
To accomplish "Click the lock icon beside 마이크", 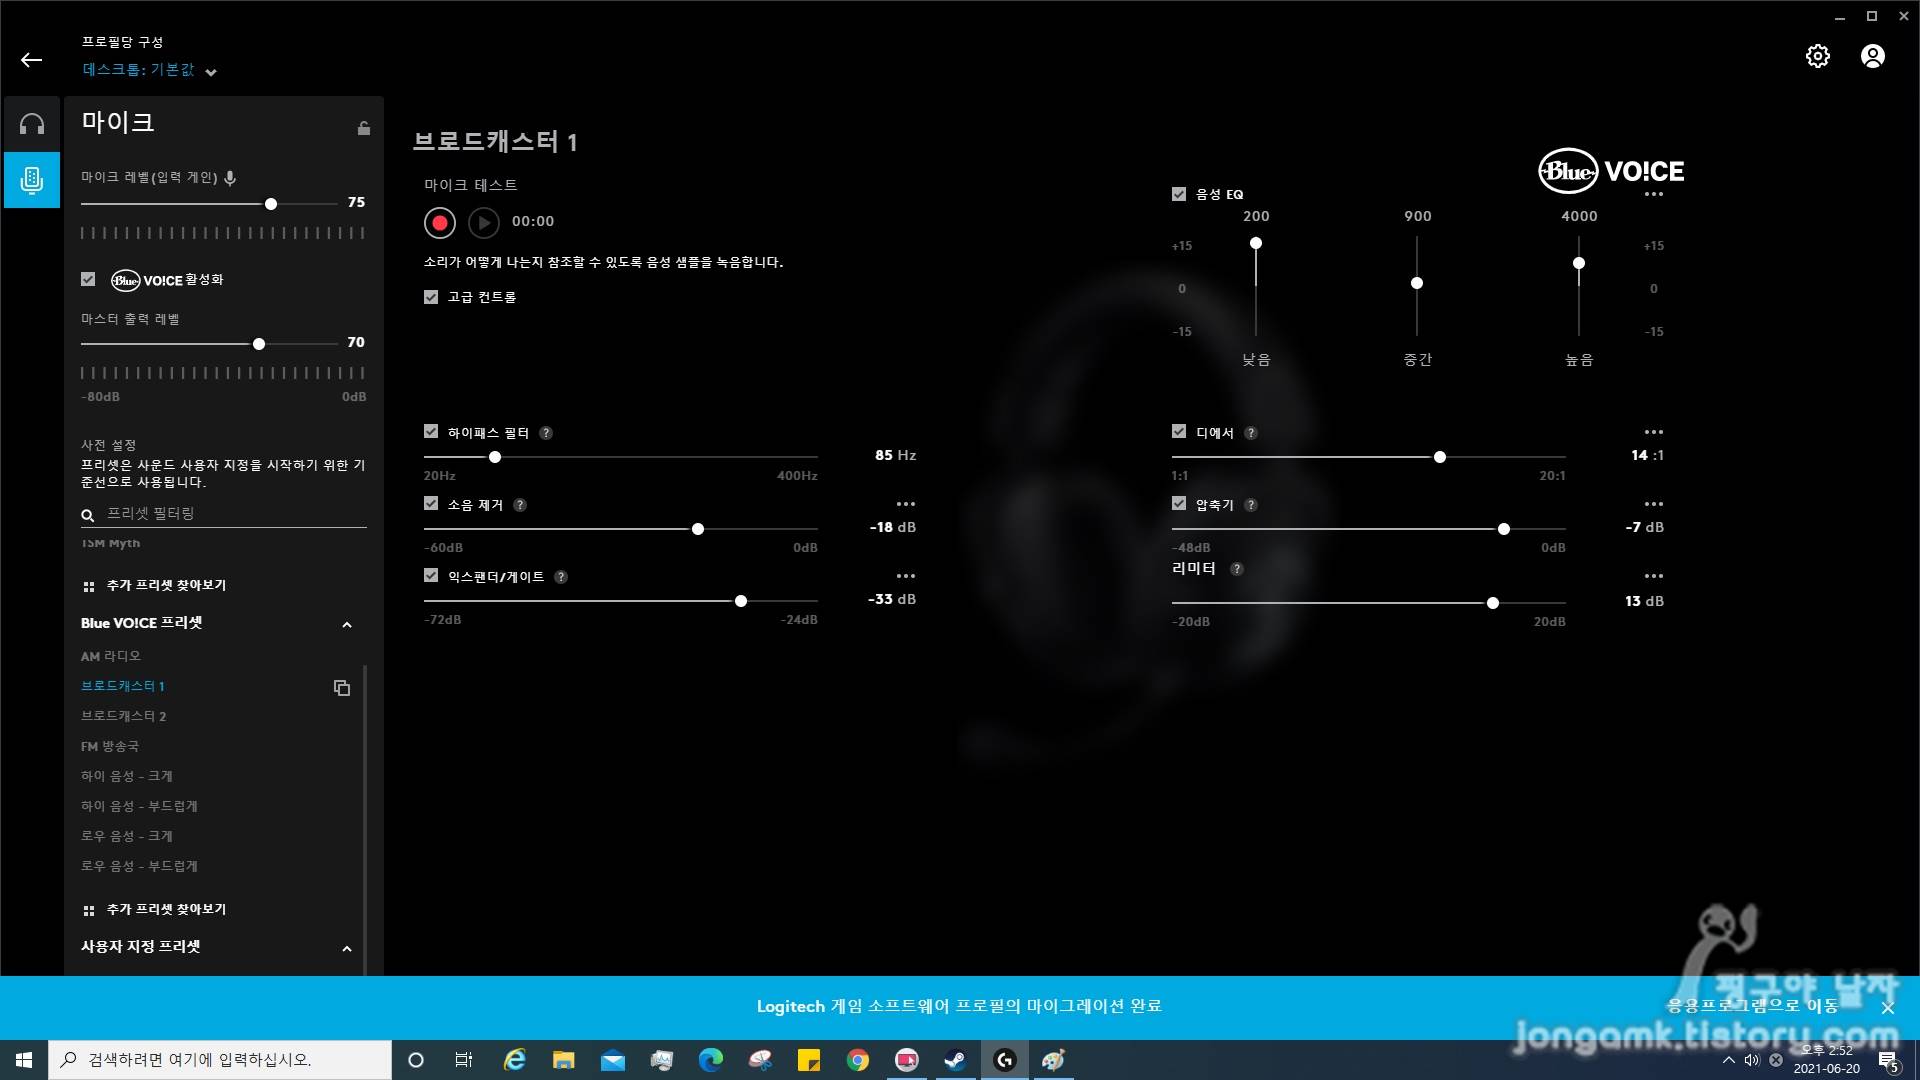I will point(364,128).
